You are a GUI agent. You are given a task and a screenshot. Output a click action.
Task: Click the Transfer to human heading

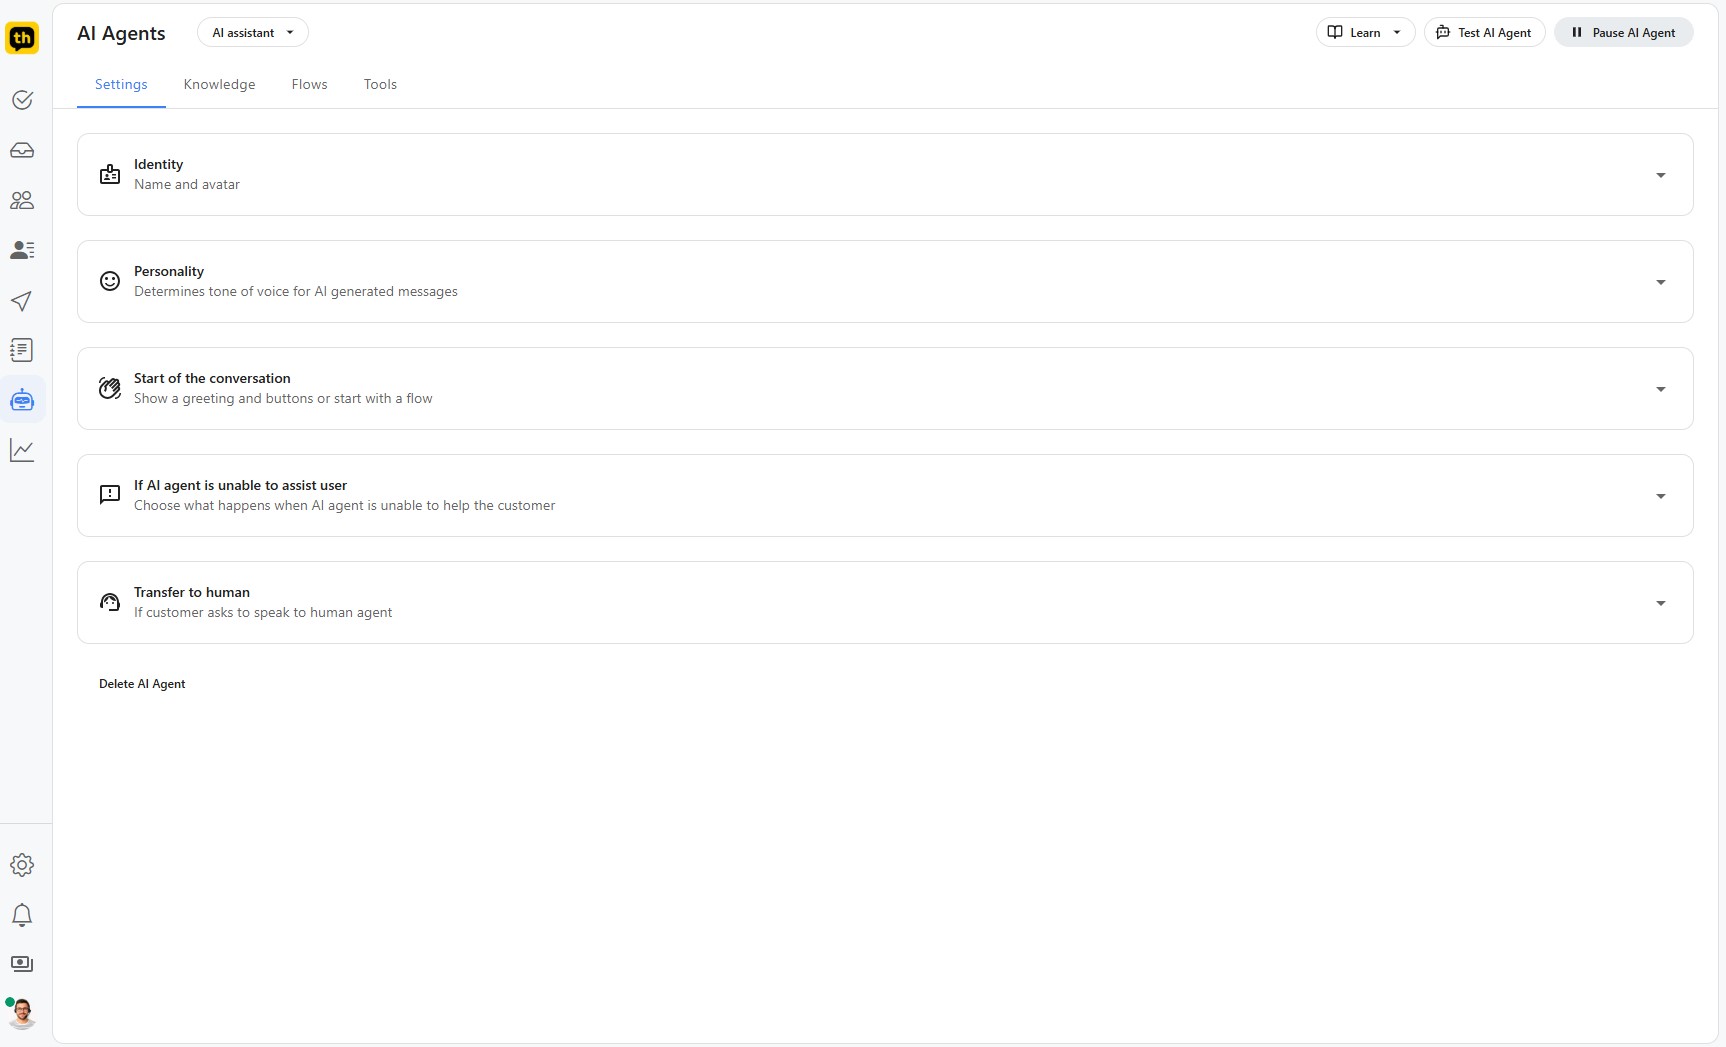(192, 592)
